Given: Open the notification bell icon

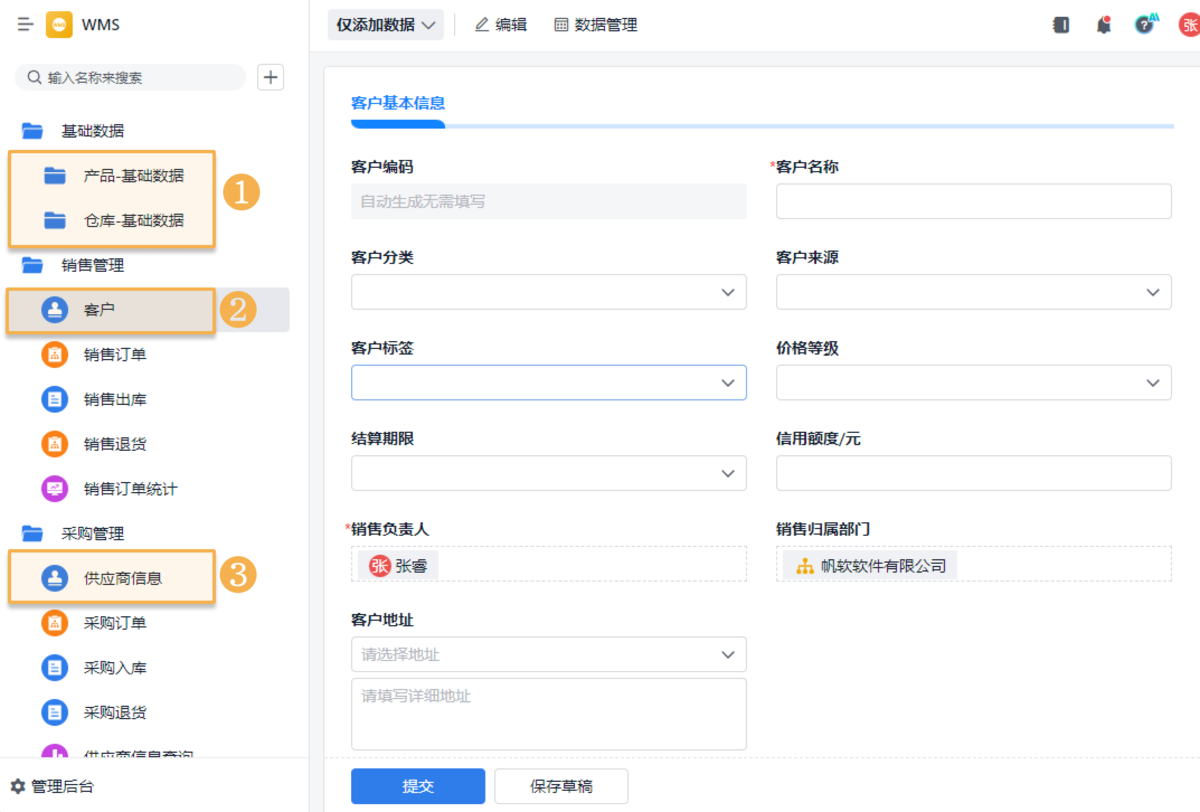Looking at the screenshot, I should pos(1104,25).
